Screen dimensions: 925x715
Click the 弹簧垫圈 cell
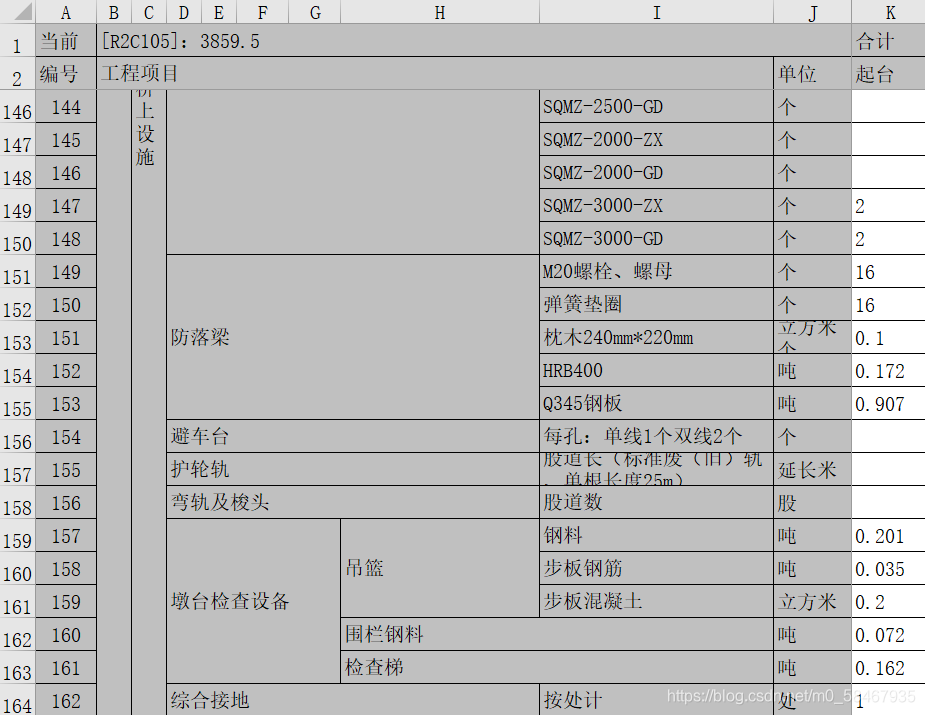(x=657, y=305)
